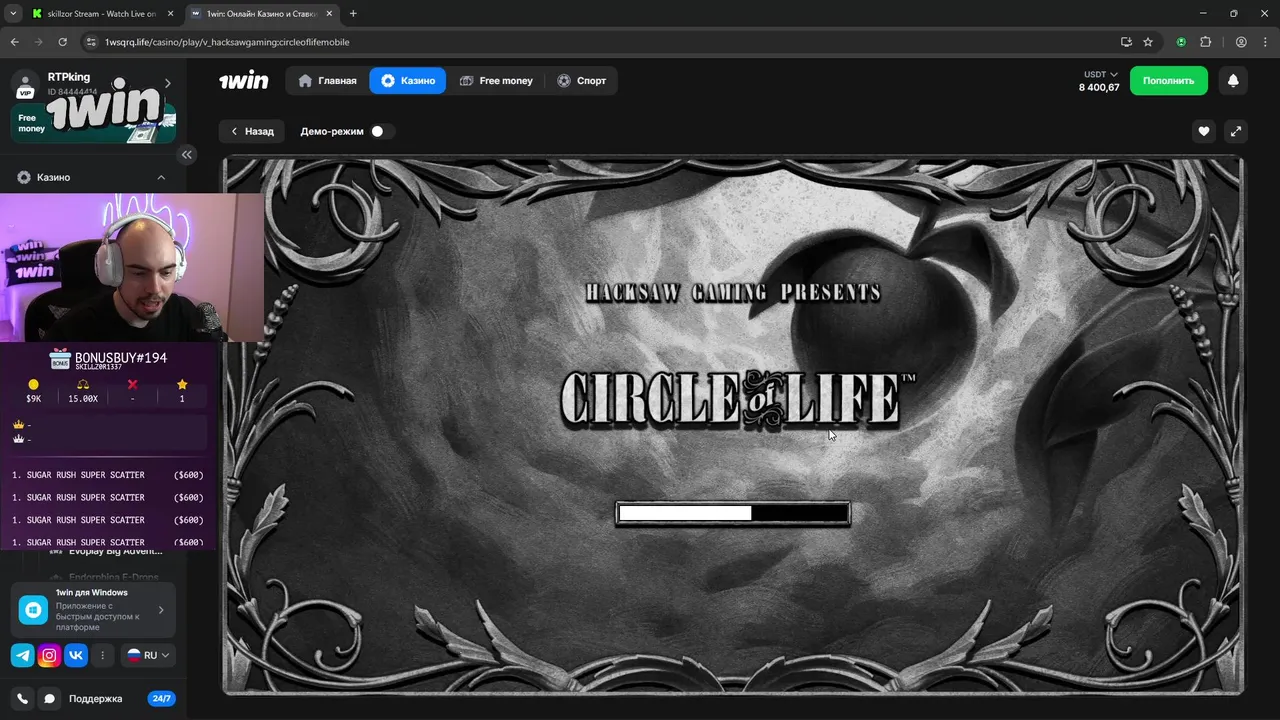Open the chat support bubble icon
This screenshot has width=1280, height=720.
pyautogui.click(x=49, y=698)
